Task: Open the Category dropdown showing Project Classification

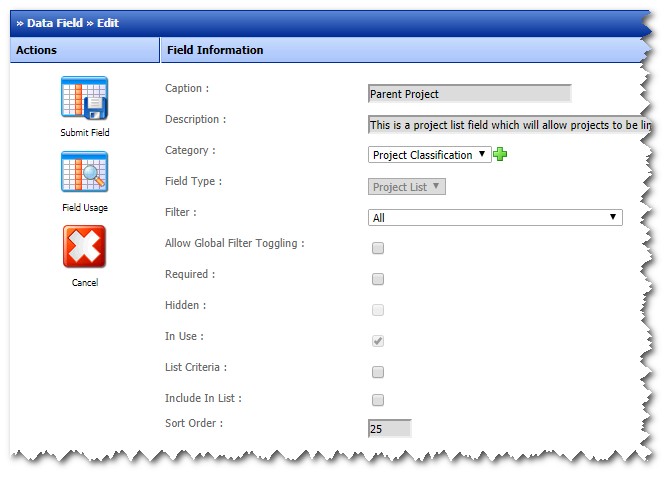Action: point(429,154)
